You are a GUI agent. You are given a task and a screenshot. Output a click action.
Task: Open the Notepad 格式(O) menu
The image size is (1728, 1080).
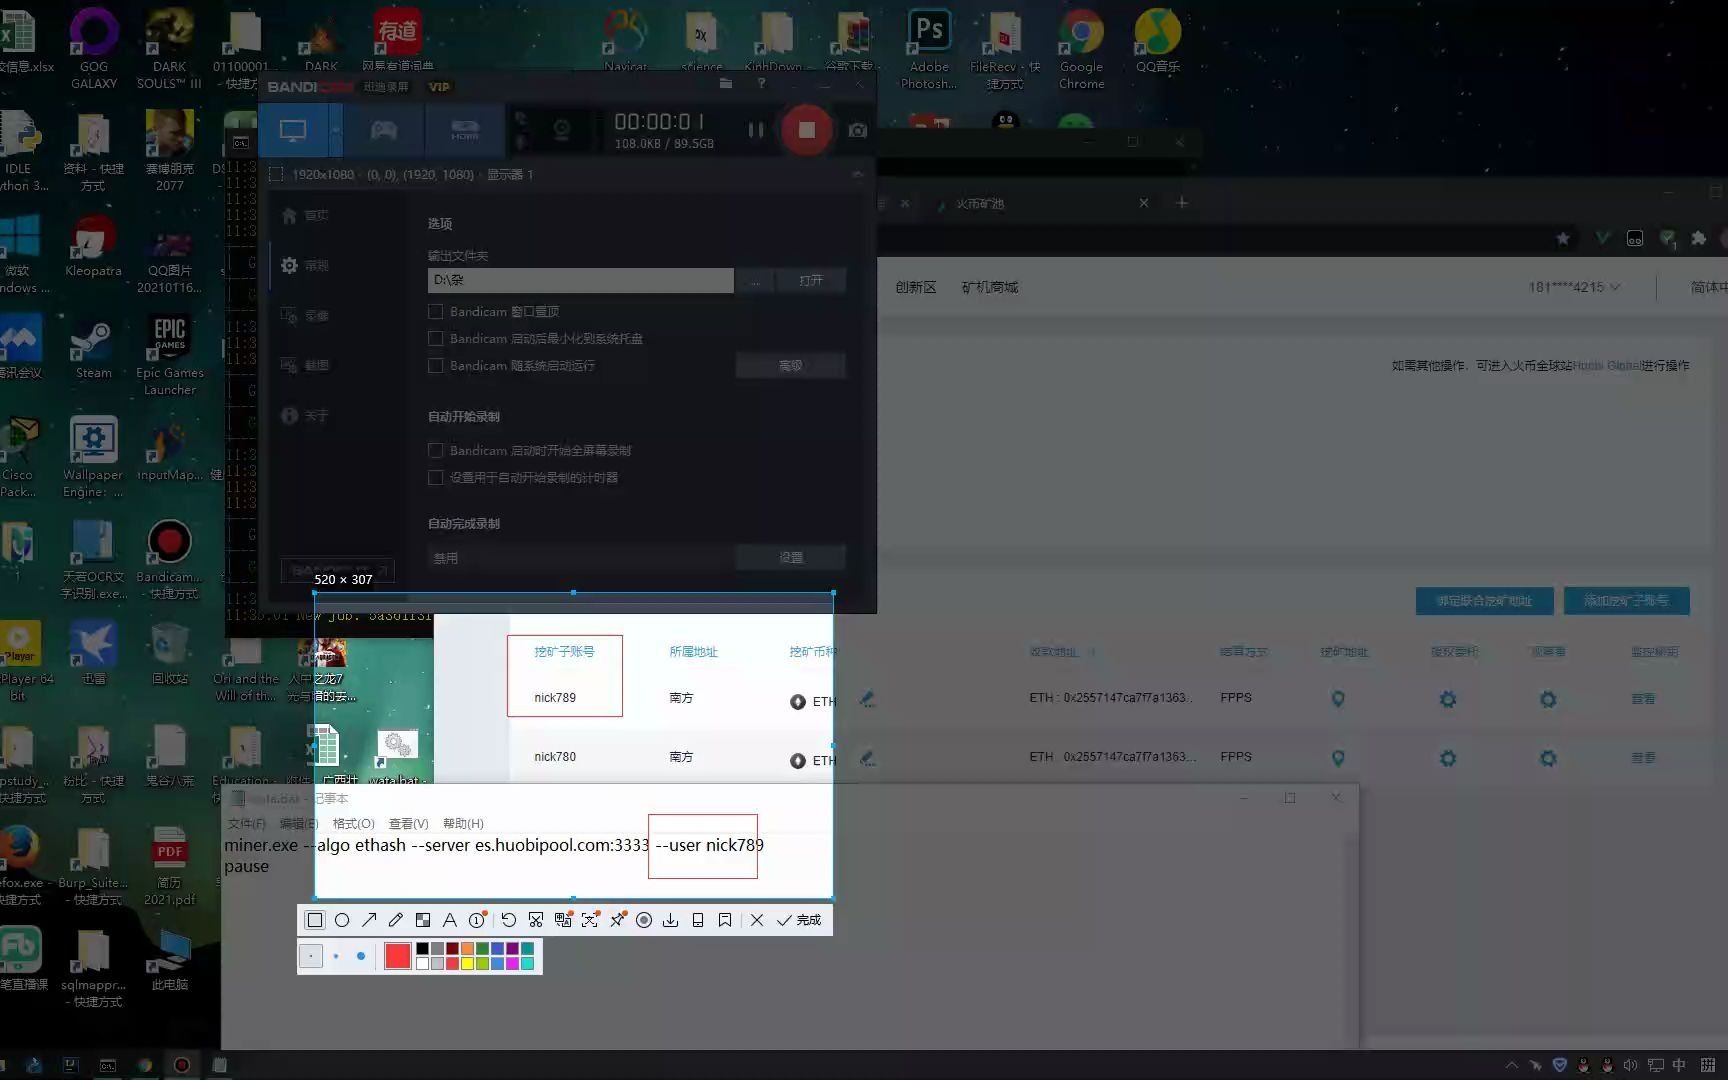[x=353, y=824]
